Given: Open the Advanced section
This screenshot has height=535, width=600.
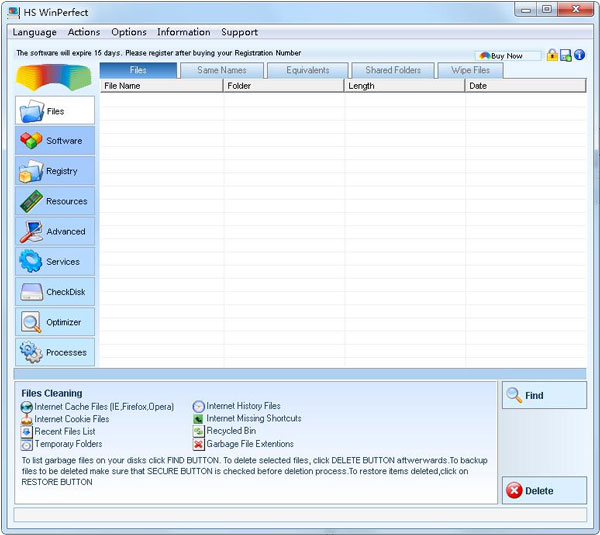Looking at the screenshot, I should (x=55, y=231).
